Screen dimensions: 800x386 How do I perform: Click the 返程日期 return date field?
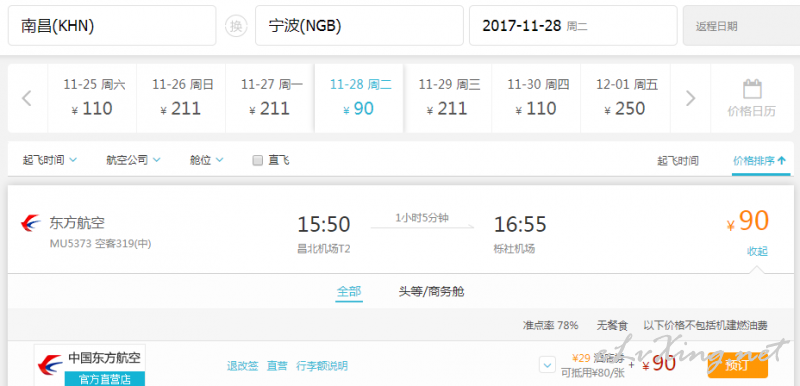pos(741,25)
